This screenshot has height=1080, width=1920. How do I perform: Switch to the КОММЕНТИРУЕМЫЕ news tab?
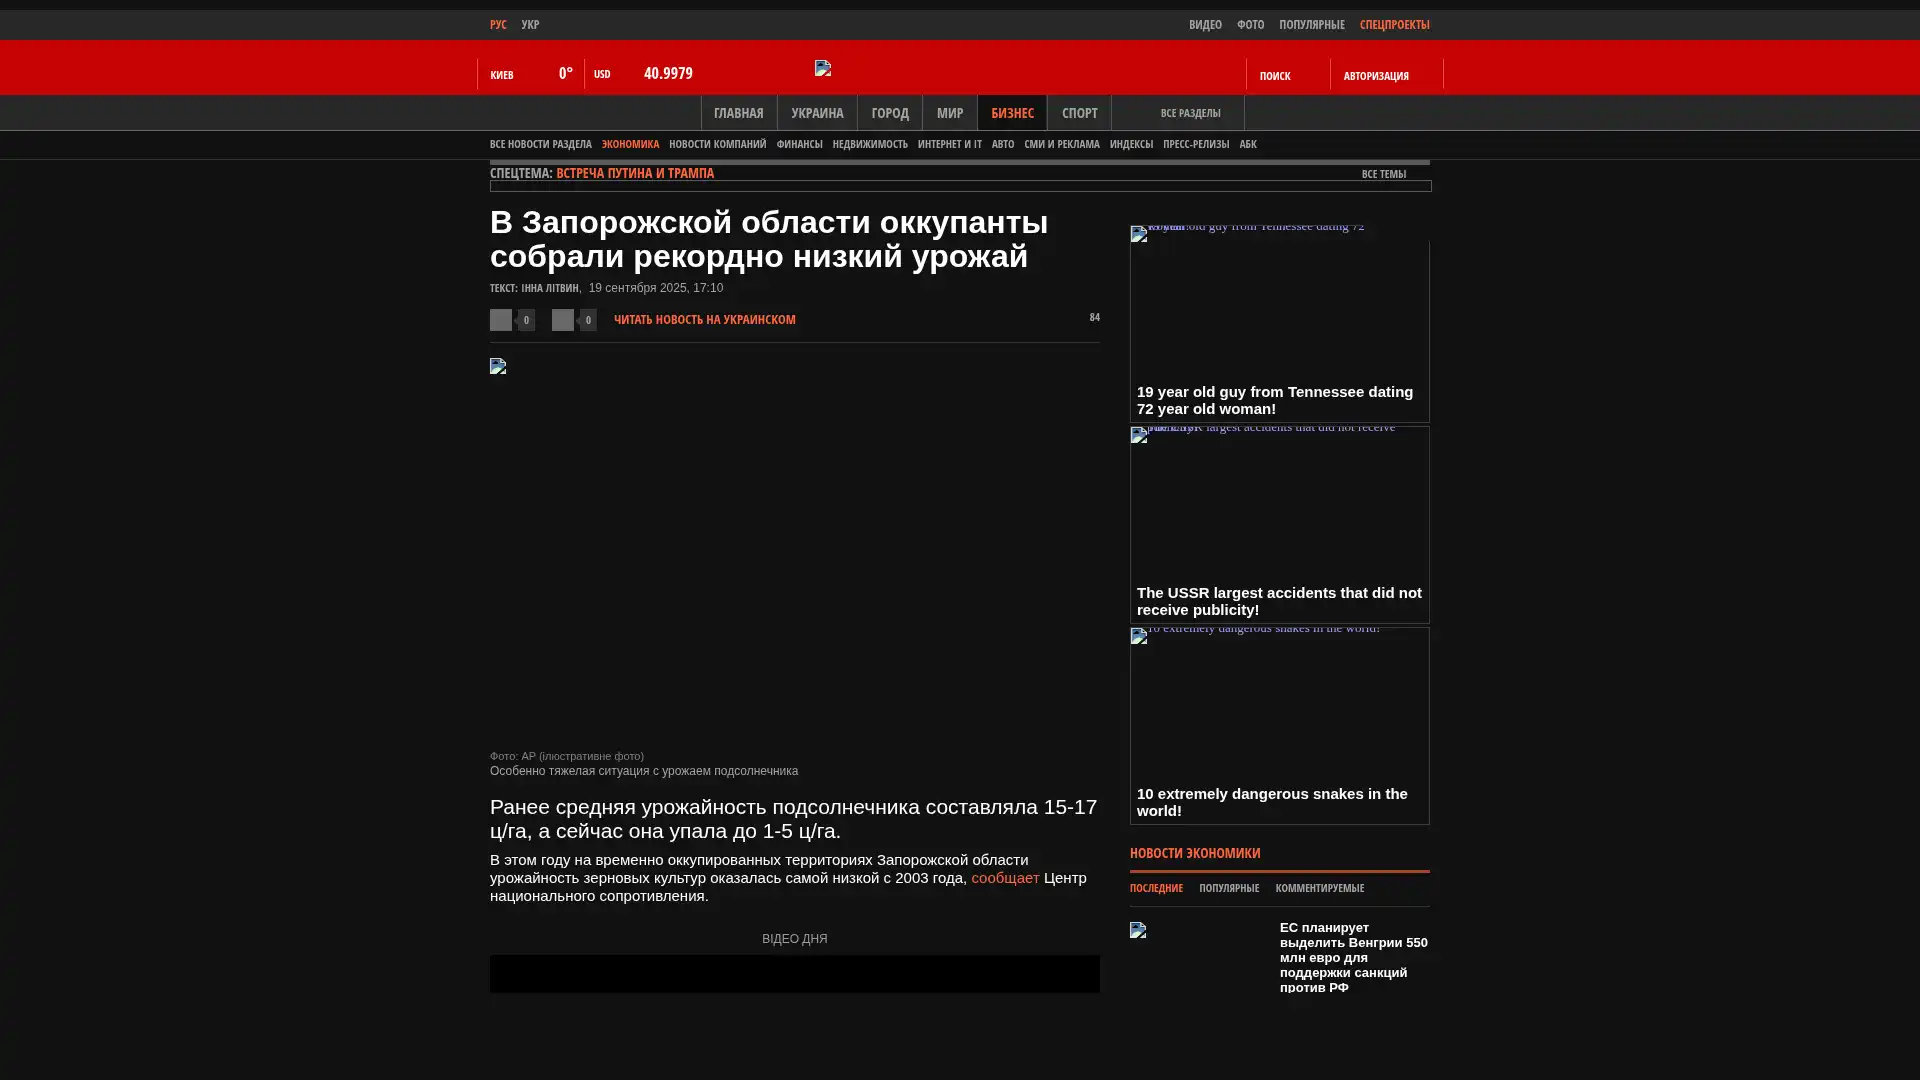coord(1319,888)
